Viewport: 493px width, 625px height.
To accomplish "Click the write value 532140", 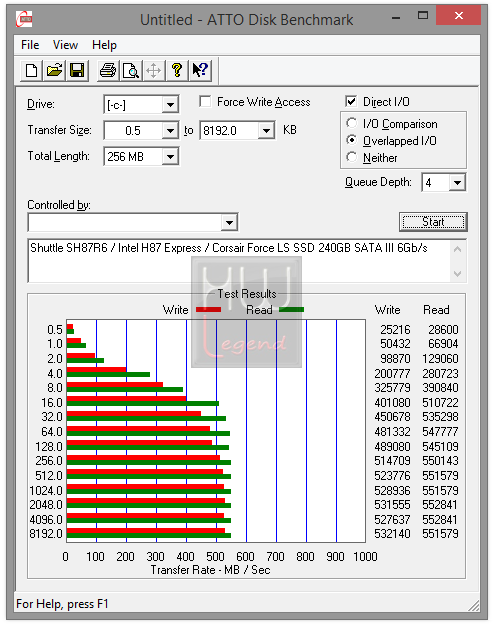I will click(392, 533).
